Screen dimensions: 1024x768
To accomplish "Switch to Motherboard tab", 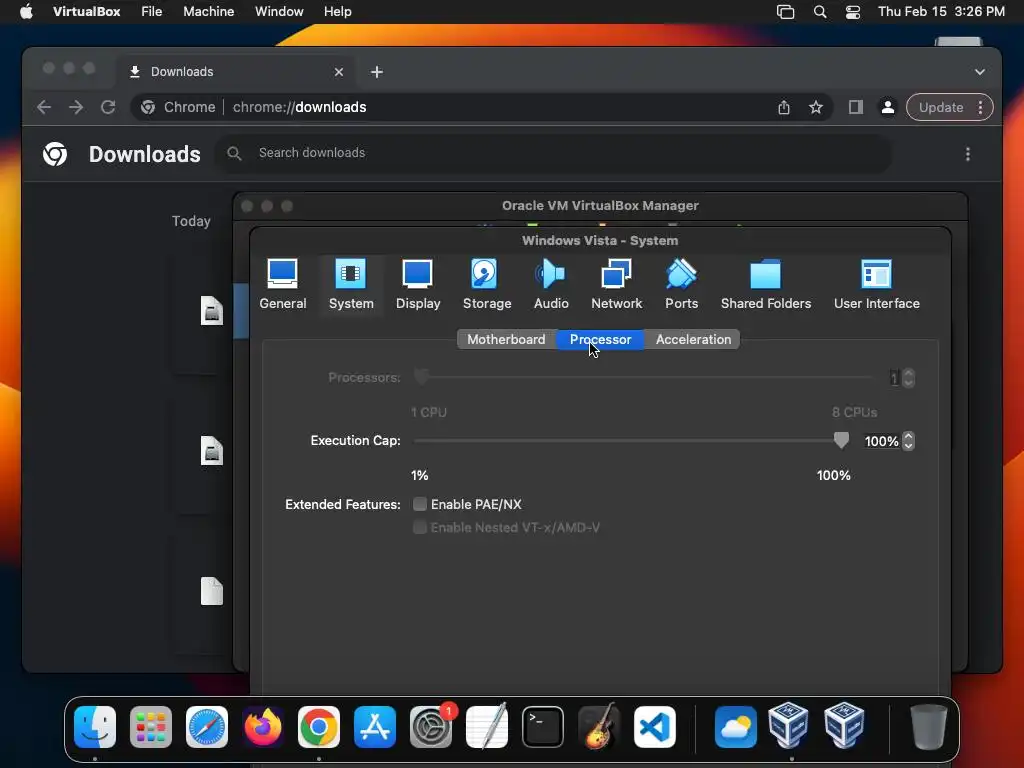I will [x=506, y=340].
